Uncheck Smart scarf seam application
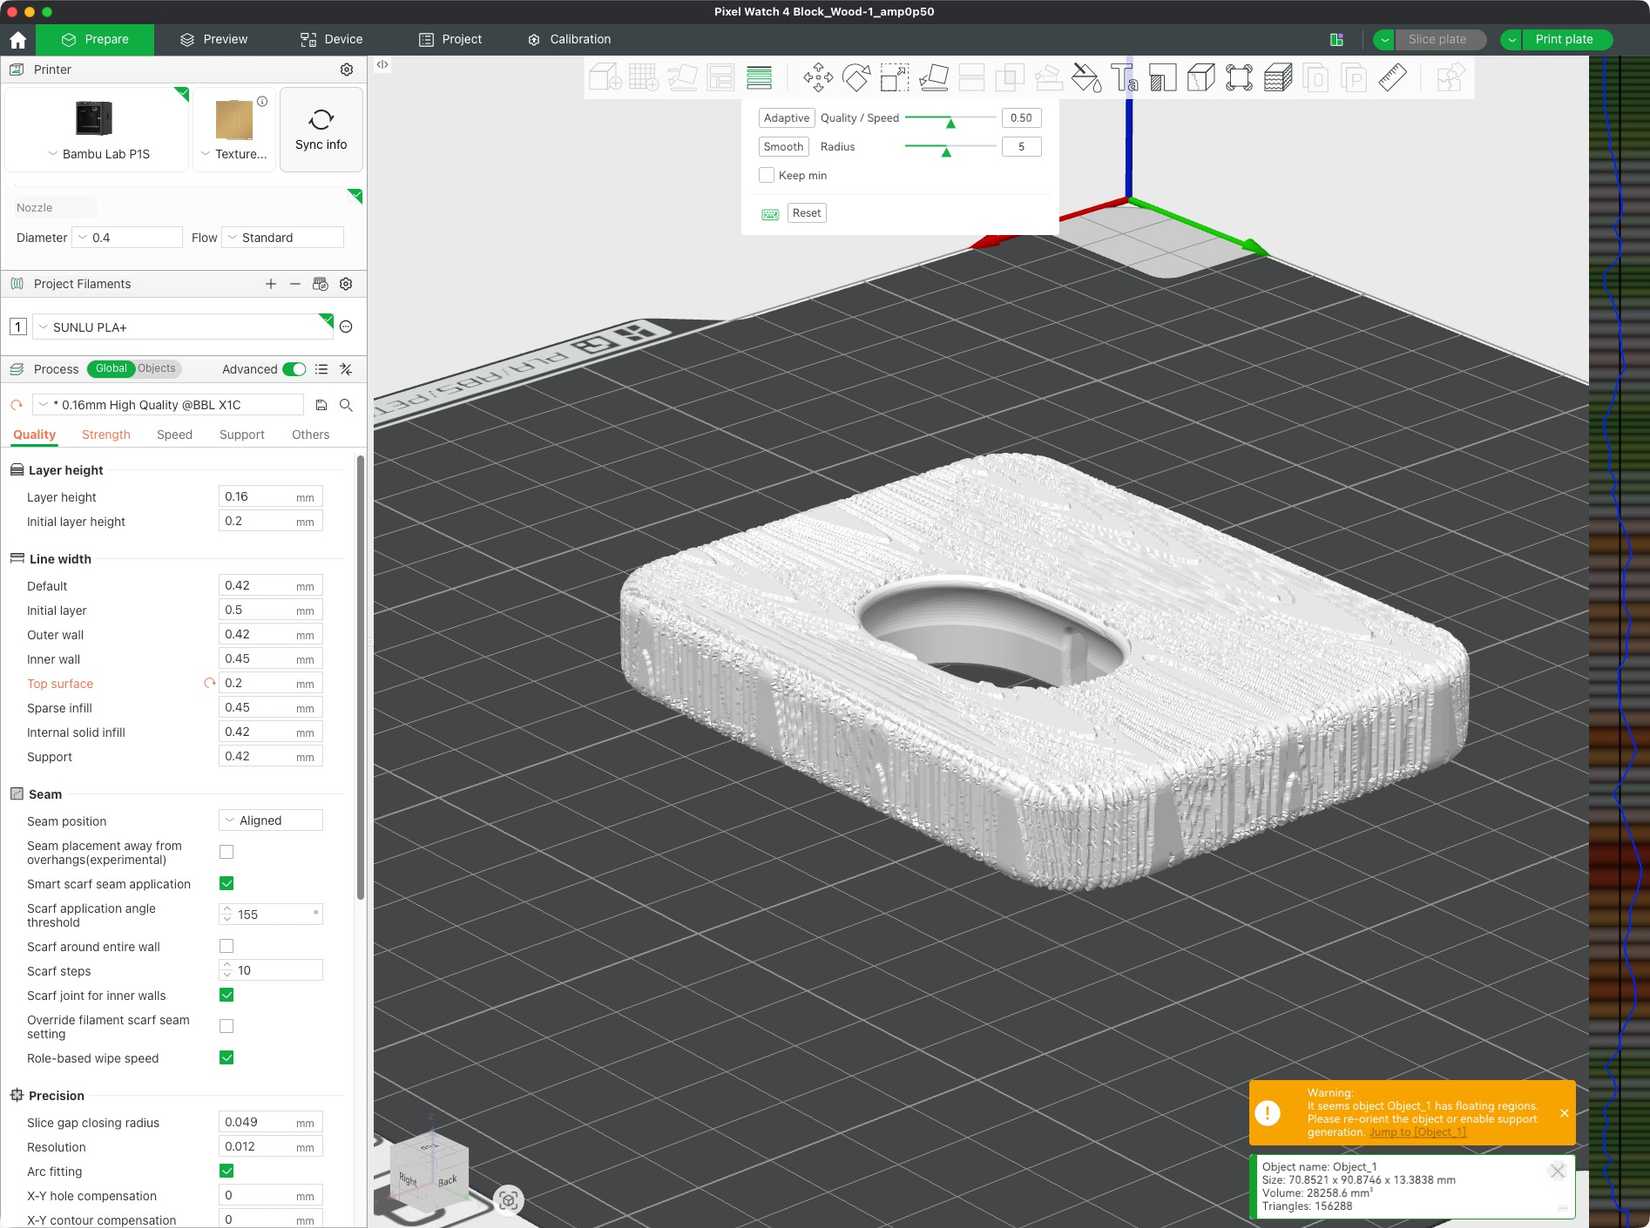This screenshot has width=1650, height=1228. [x=227, y=884]
